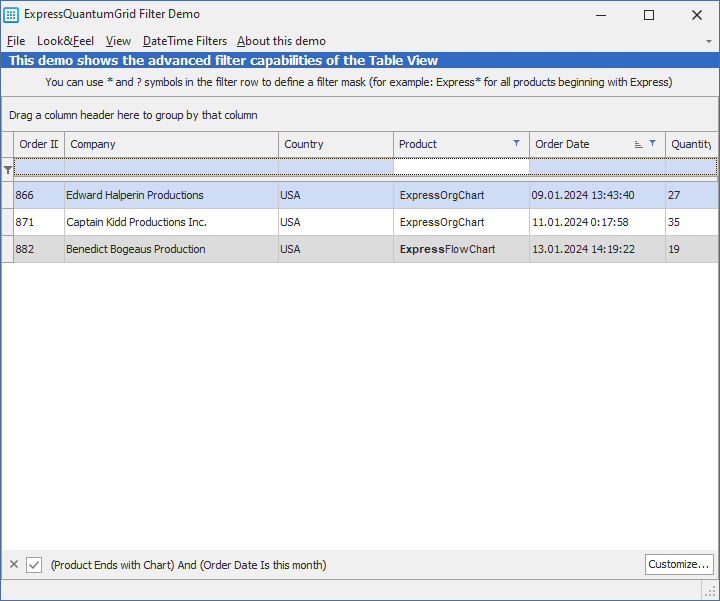Click USA in the Captain Kidd row
The height and width of the screenshot is (601, 720).
point(336,222)
